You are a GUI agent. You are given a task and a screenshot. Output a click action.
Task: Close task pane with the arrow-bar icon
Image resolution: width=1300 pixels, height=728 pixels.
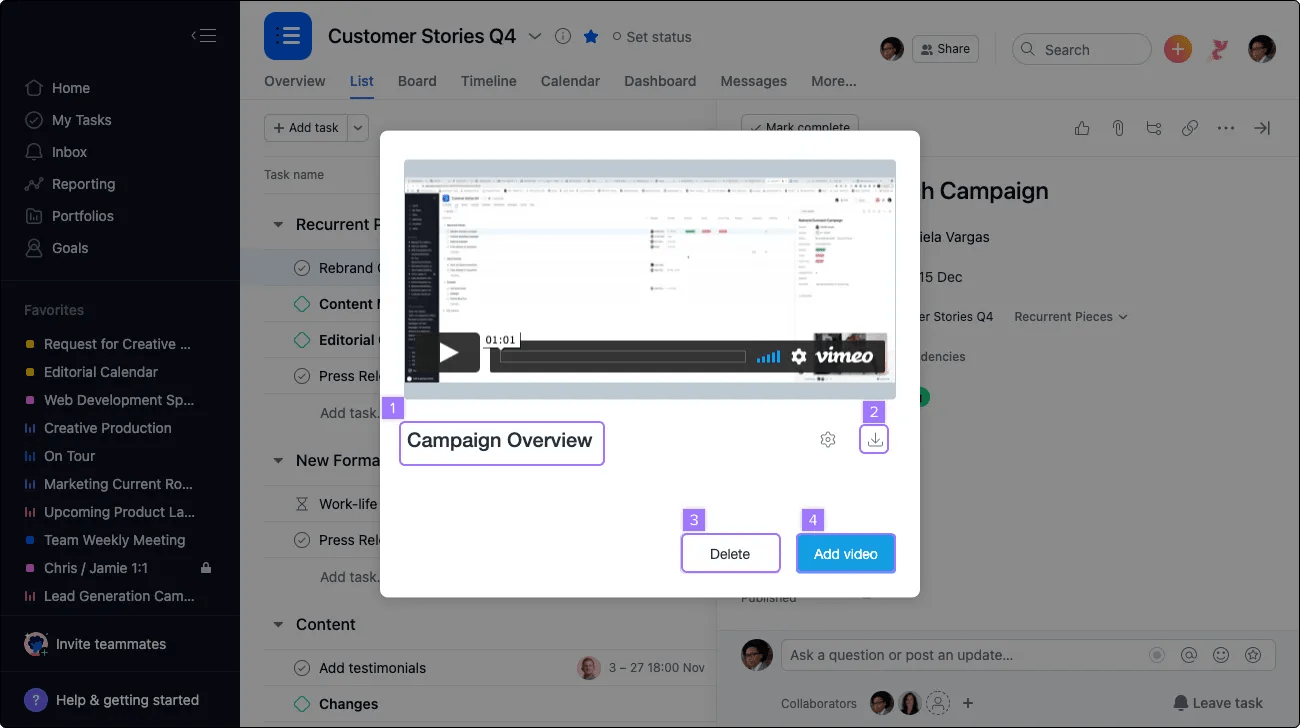tap(1262, 128)
